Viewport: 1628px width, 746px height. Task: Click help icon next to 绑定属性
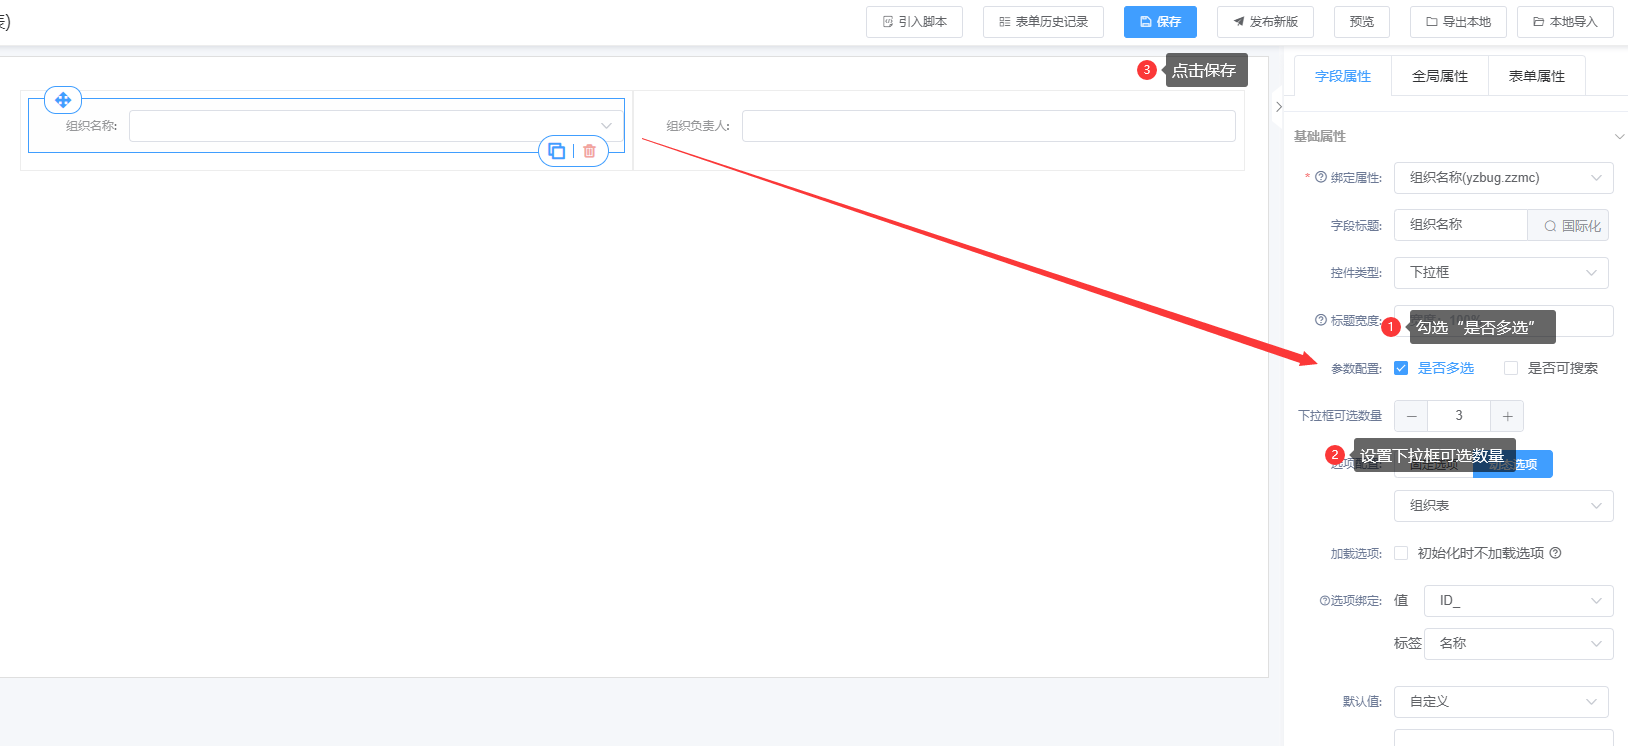[1321, 177]
